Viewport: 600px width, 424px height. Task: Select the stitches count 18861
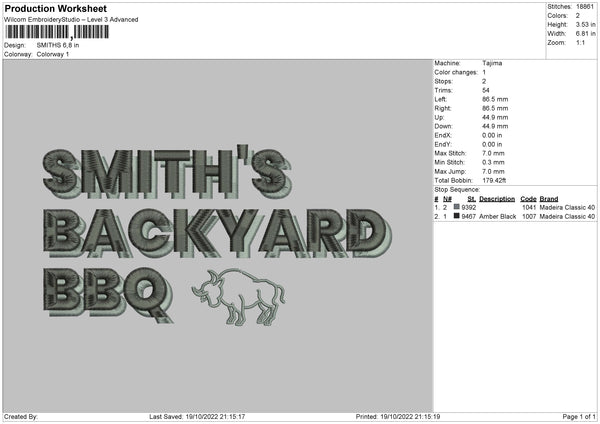585,7
